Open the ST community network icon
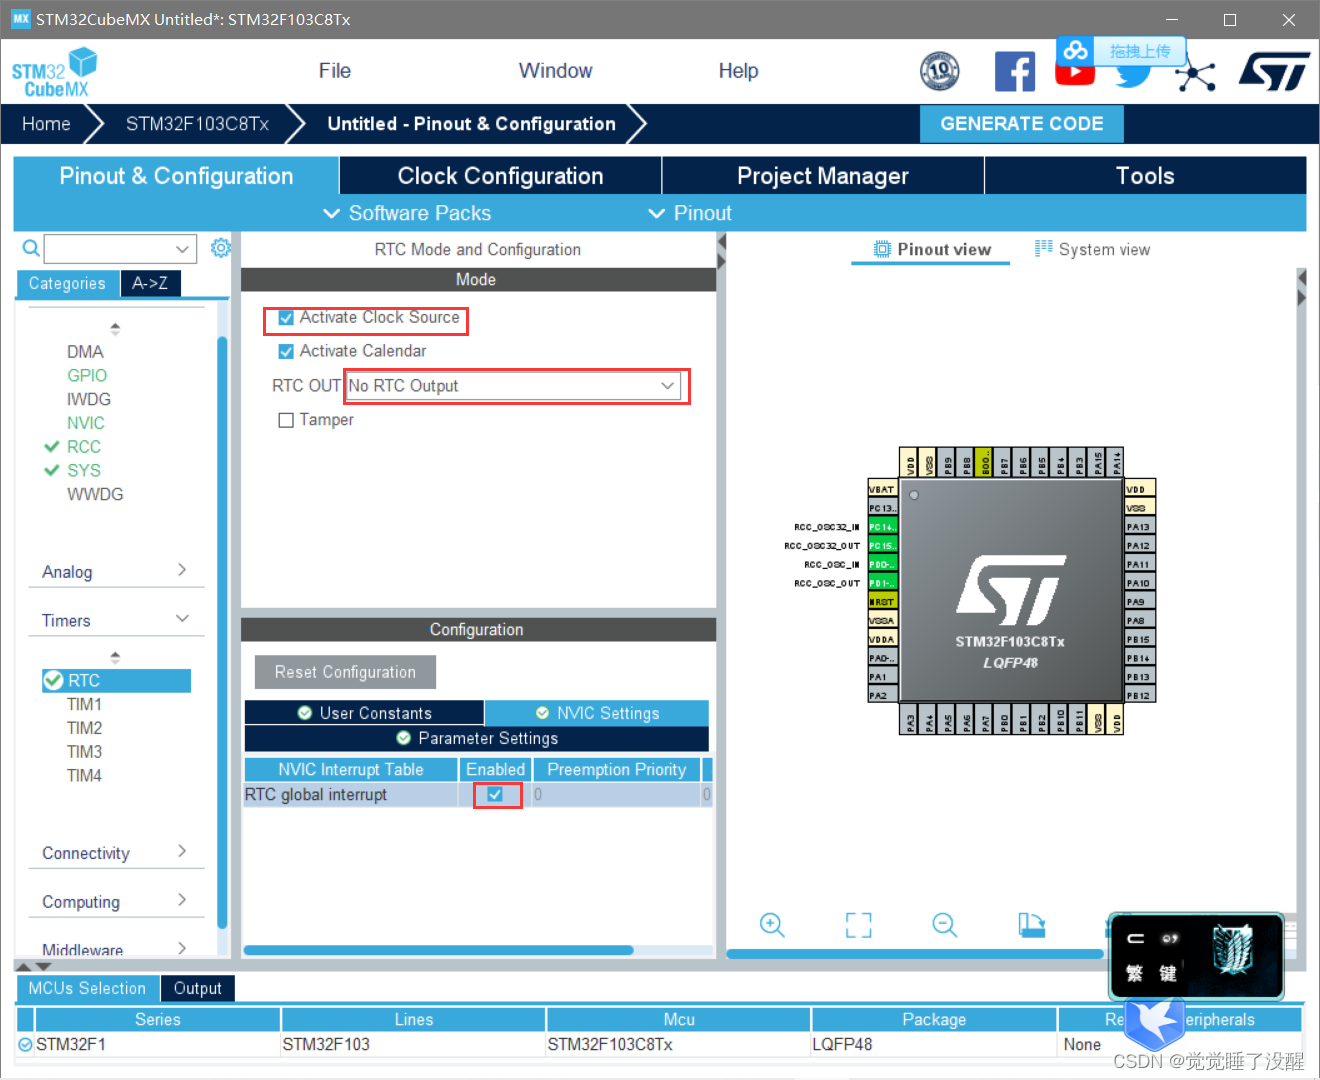 (1195, 76)
